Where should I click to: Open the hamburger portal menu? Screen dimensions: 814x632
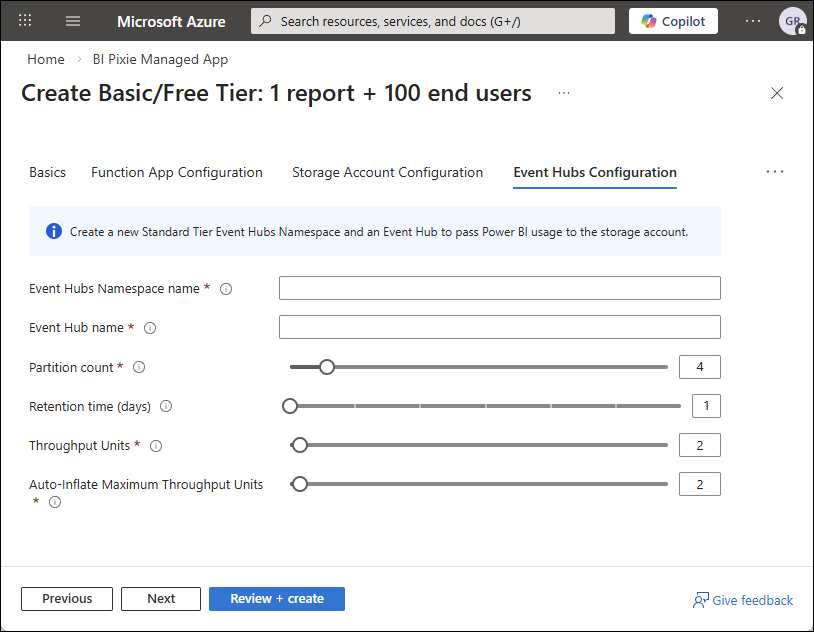pos(73,21)
